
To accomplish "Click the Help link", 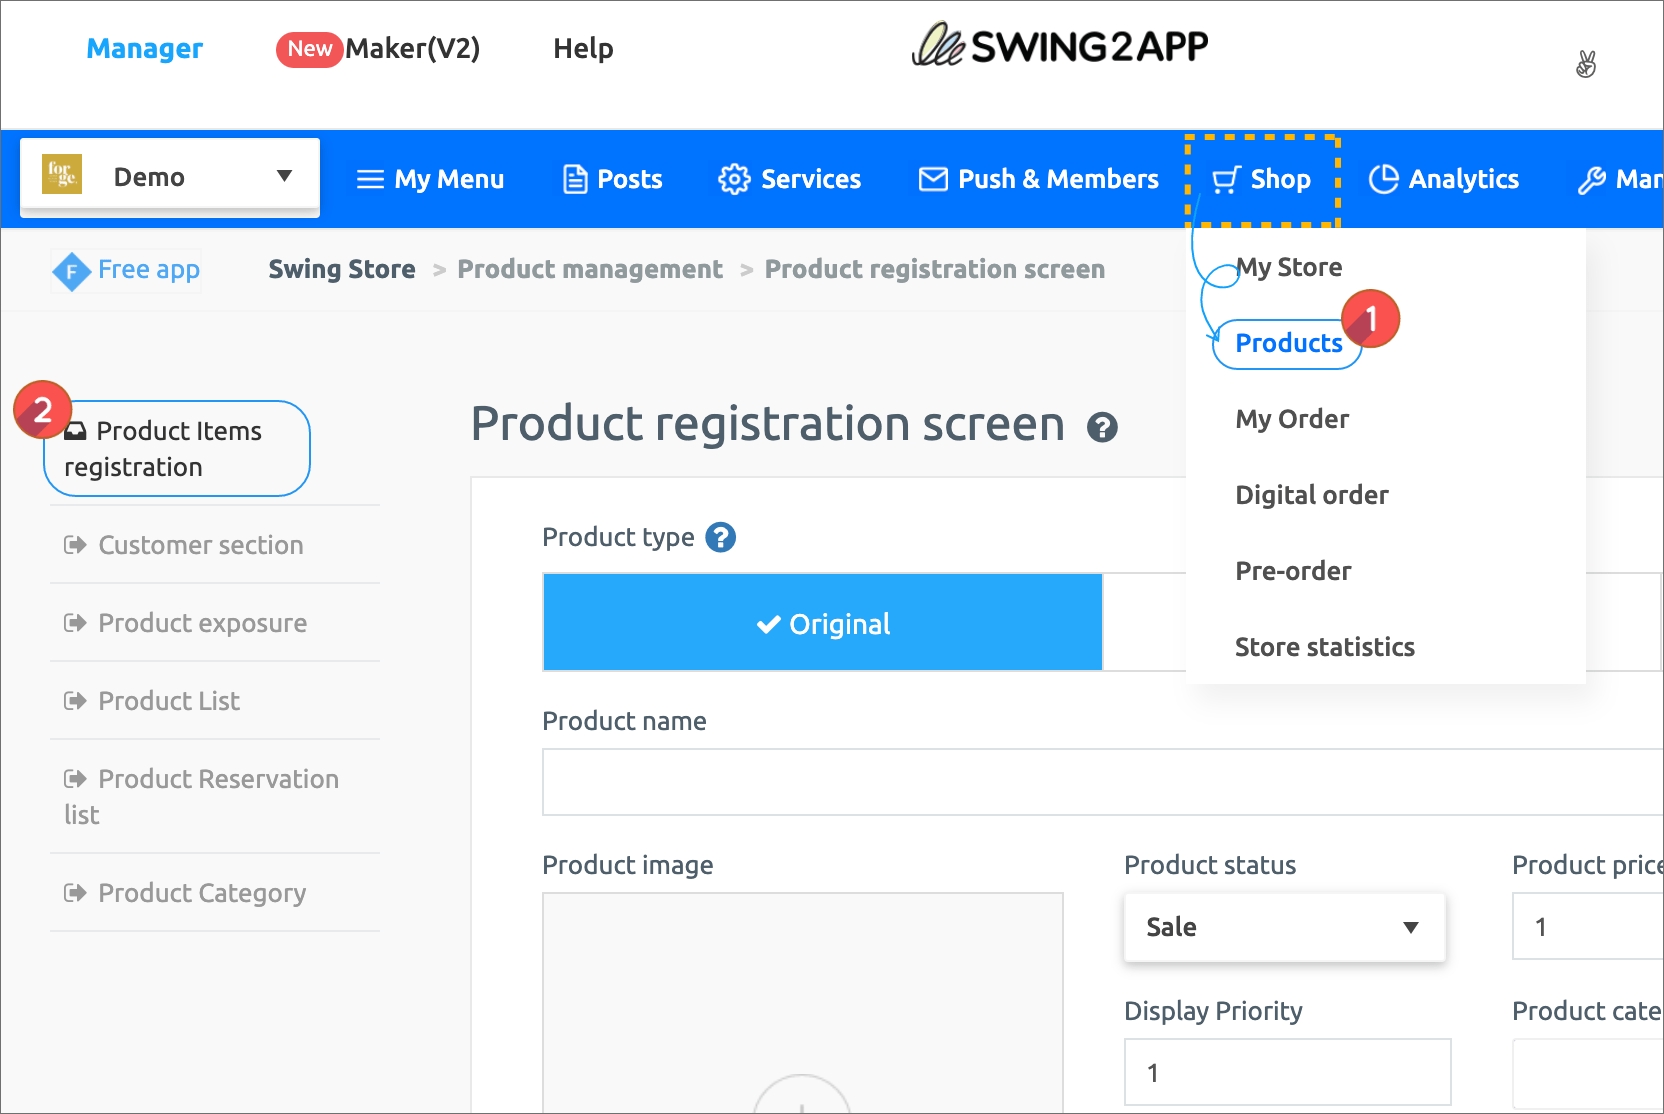I will [583, 48].
